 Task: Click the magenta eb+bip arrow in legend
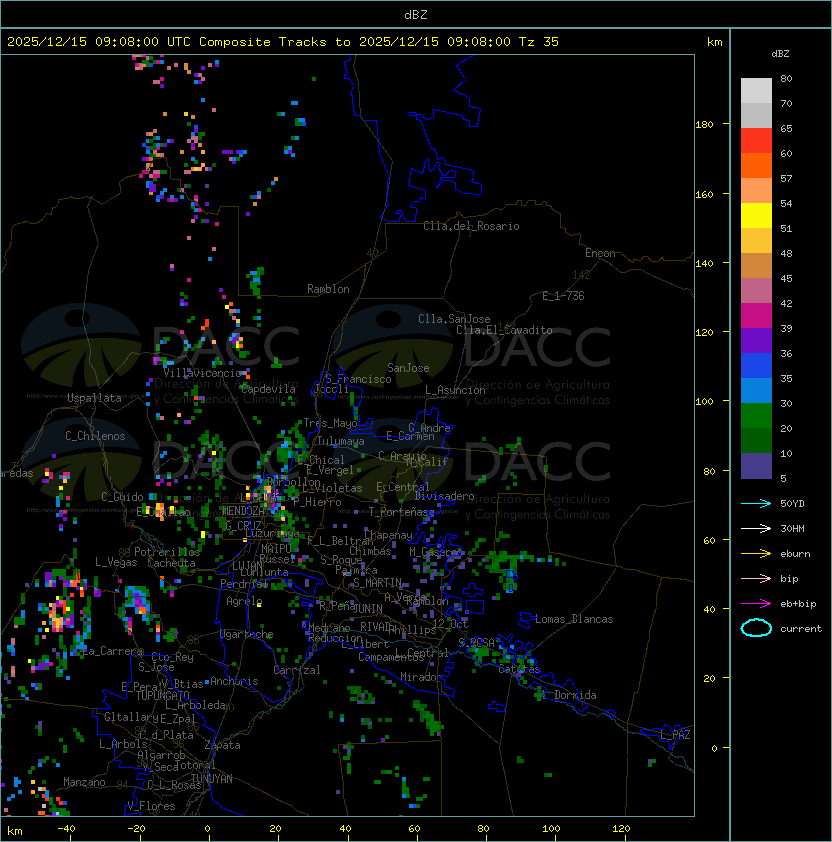point(756,604)
